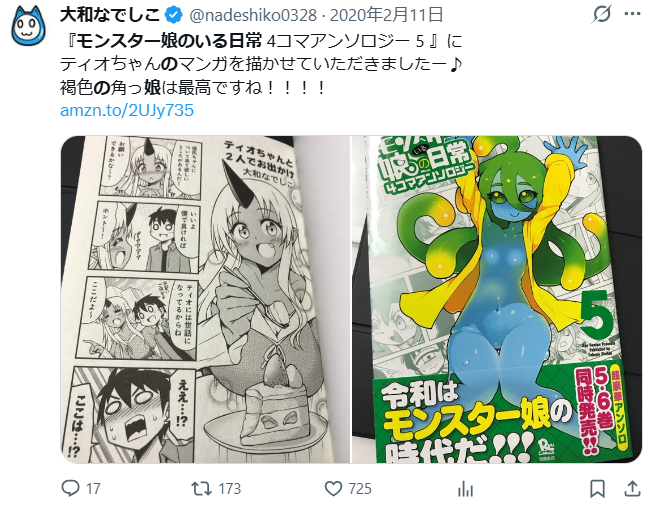View the right book cover photo
This screenshot has width=657, height=512.
[497, 299]
